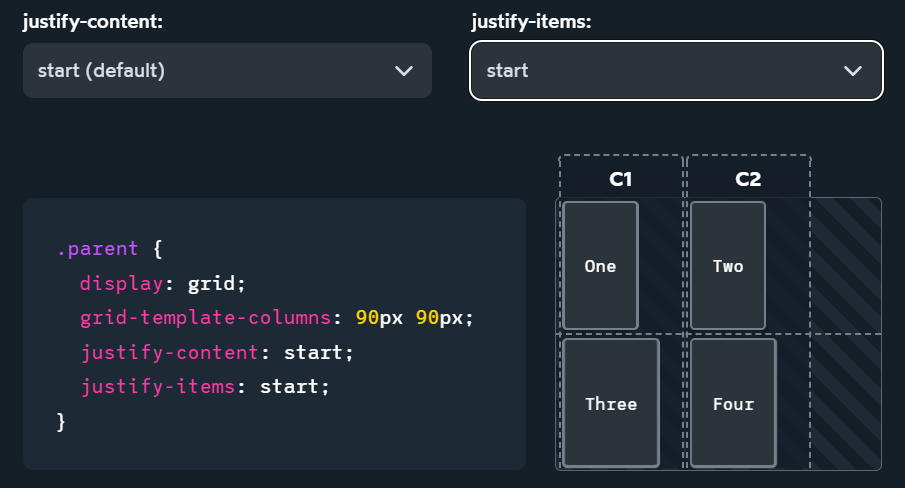Select grid item Two
905x488 pixels.
728,266
